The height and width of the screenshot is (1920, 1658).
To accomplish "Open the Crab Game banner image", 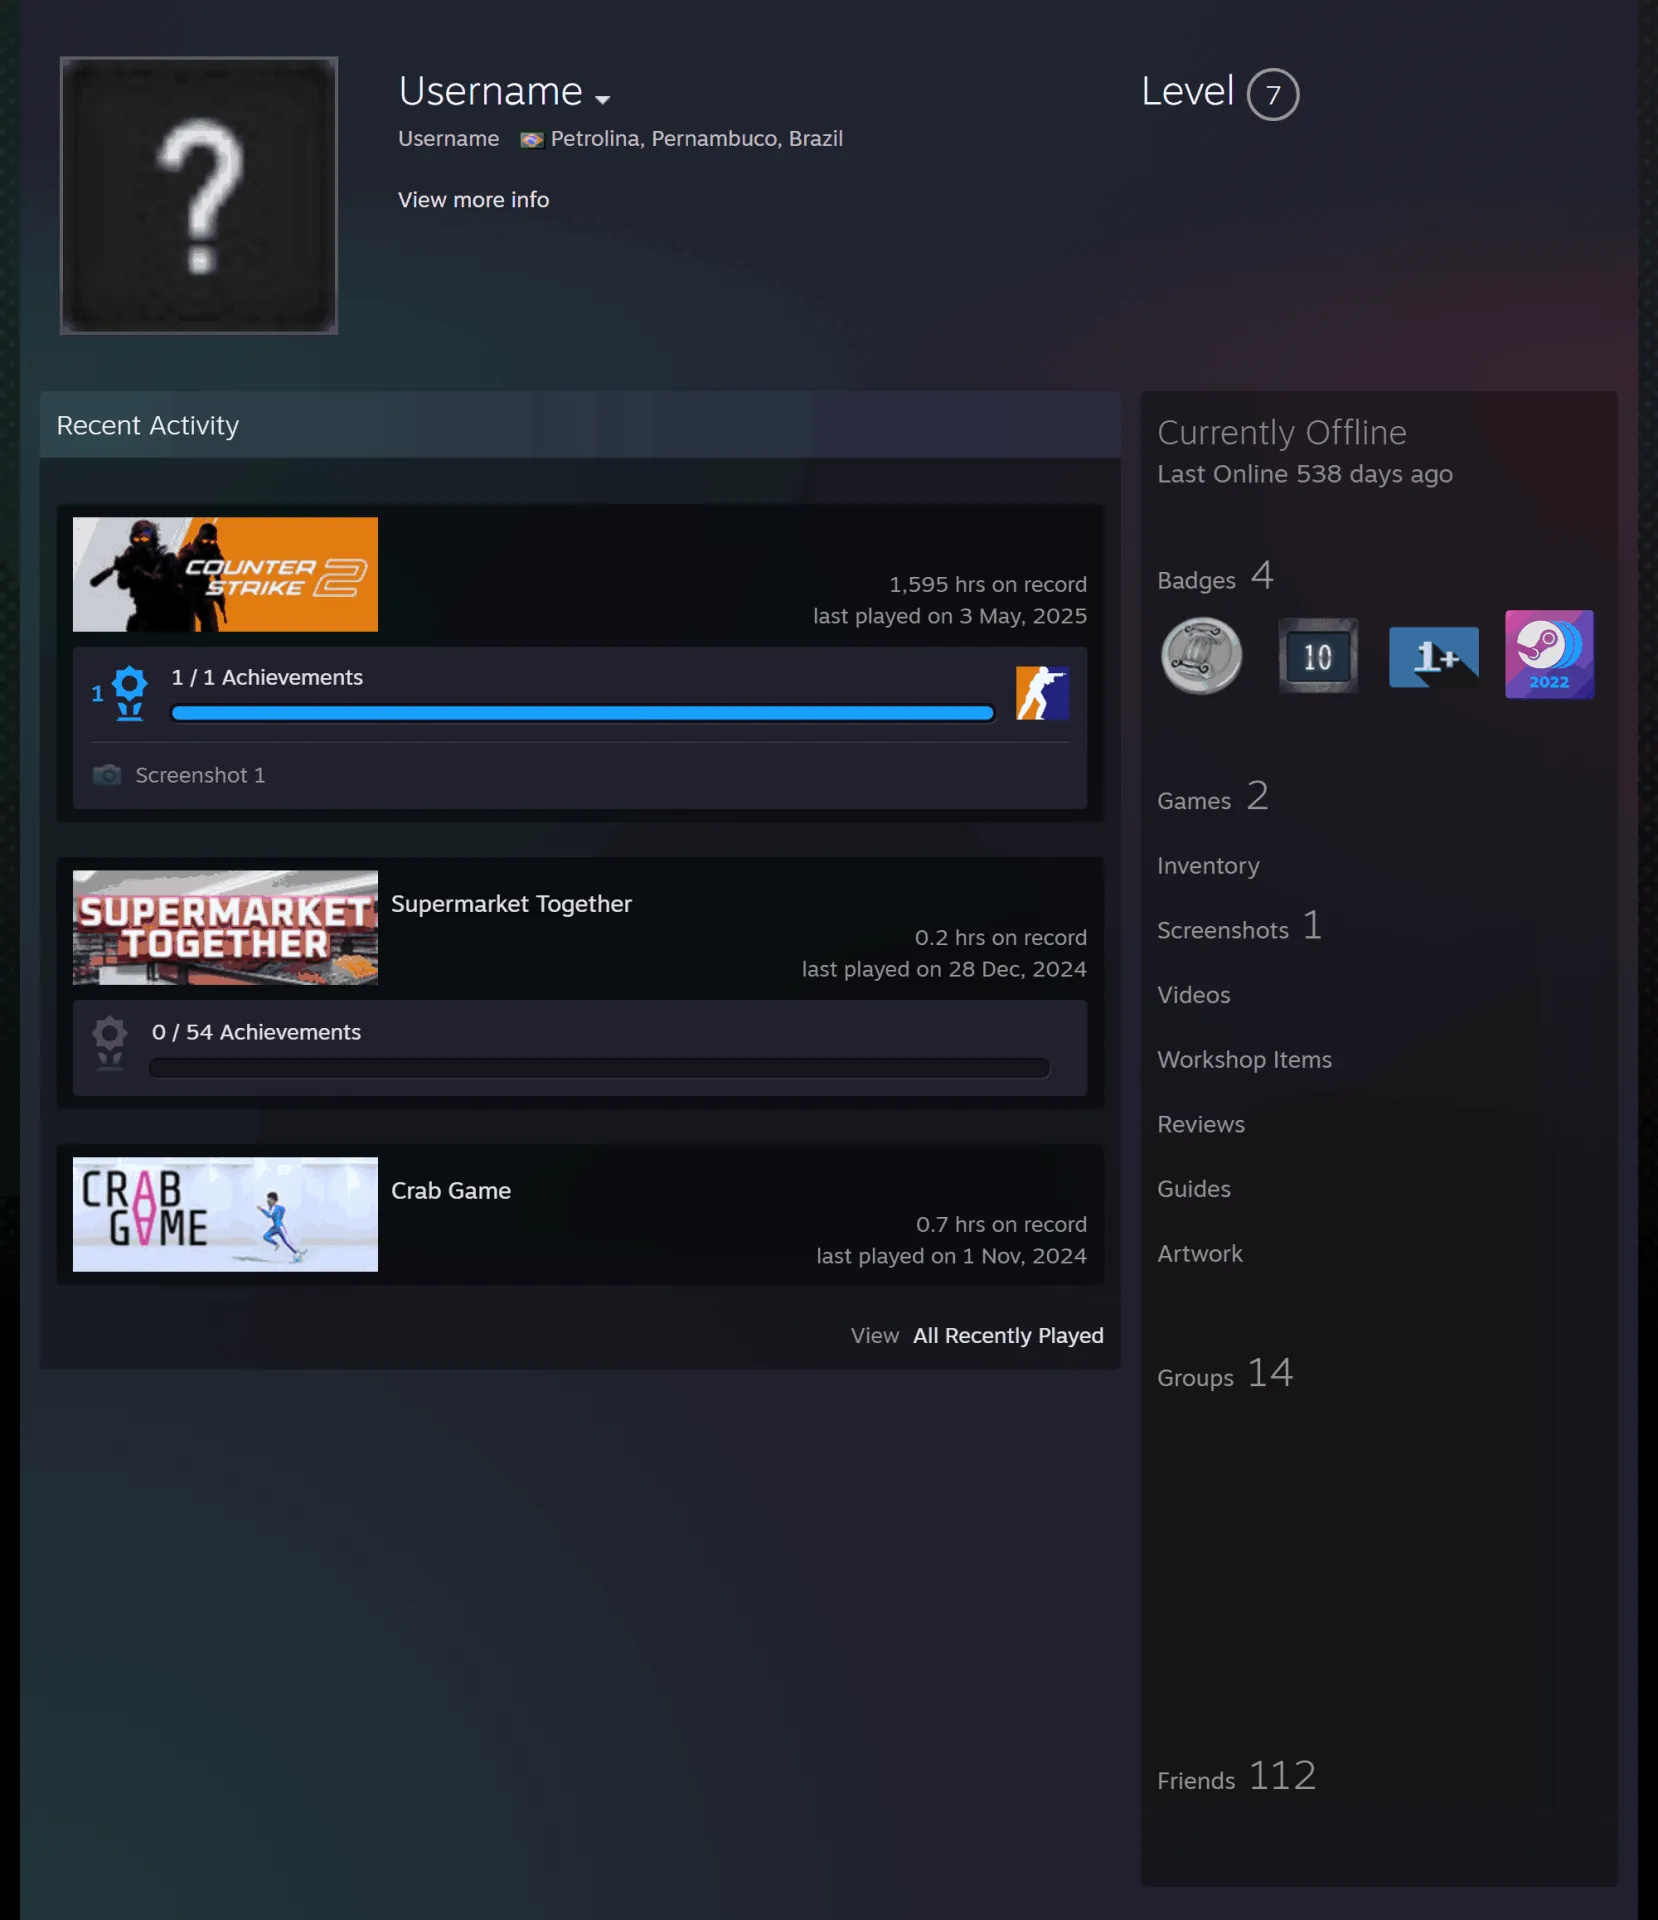I will coord(225,1214).
